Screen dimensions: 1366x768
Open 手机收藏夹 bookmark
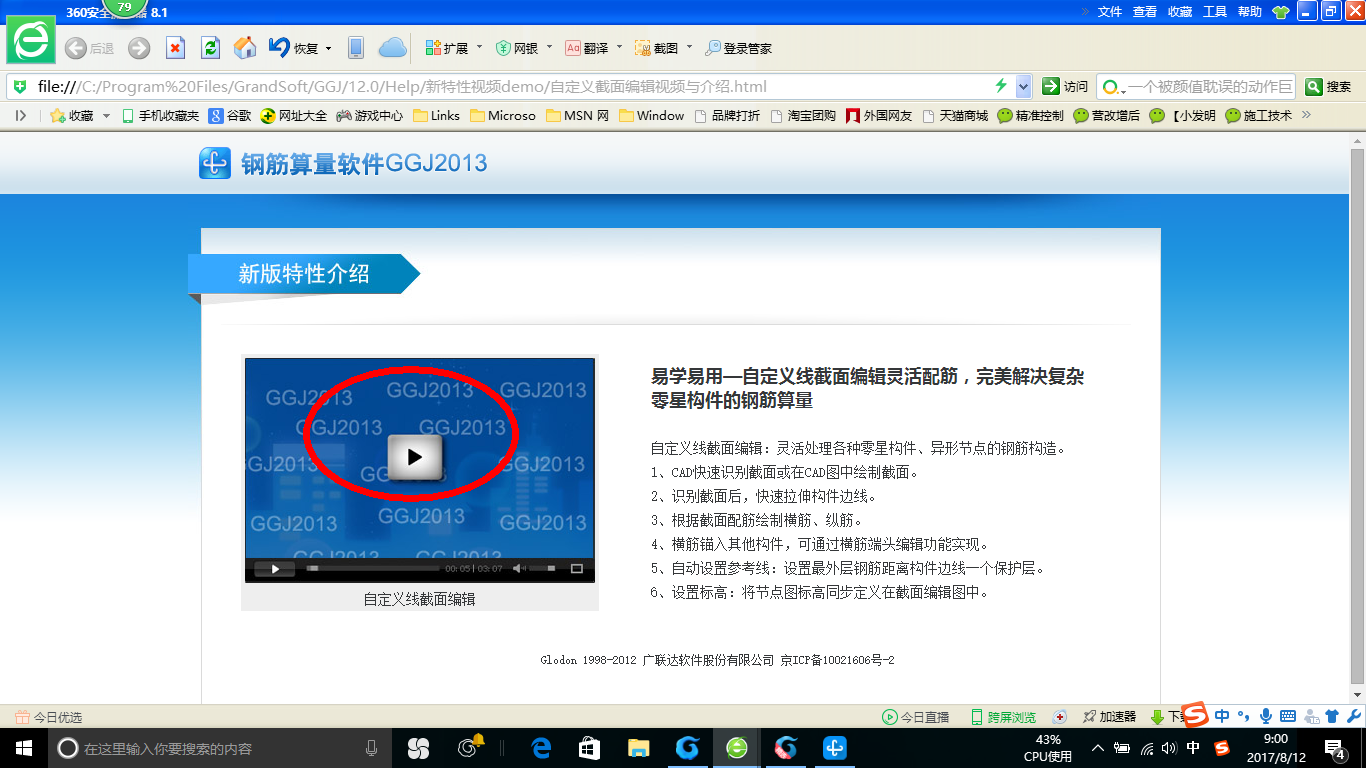click(x=160, y=115)
